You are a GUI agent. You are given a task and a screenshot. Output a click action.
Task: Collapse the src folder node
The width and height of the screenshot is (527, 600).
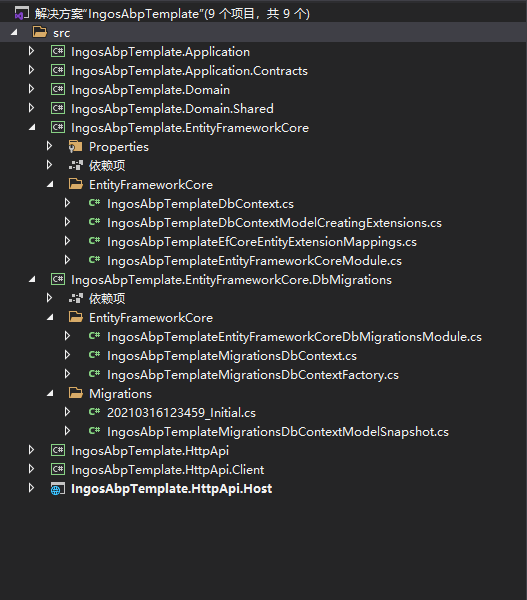[14, 33]
